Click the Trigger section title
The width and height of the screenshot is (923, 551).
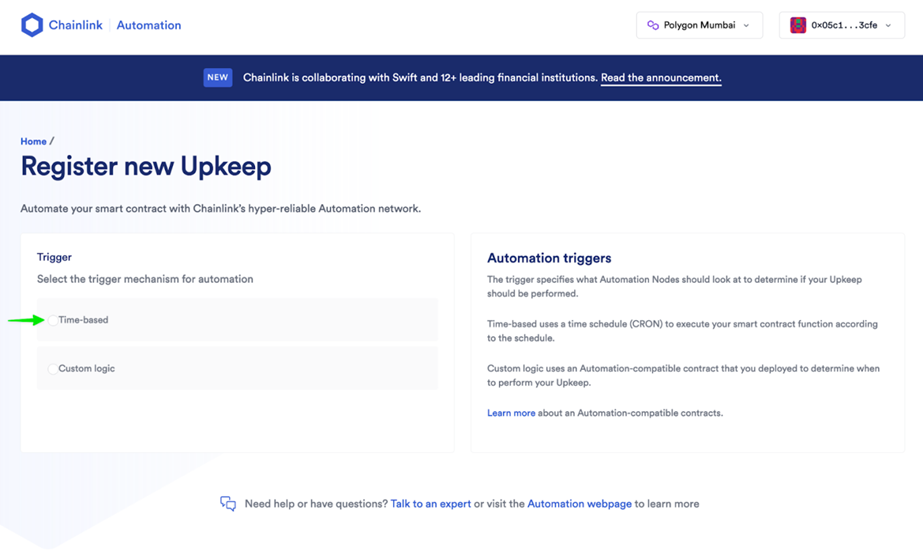(x=54, y=257)
